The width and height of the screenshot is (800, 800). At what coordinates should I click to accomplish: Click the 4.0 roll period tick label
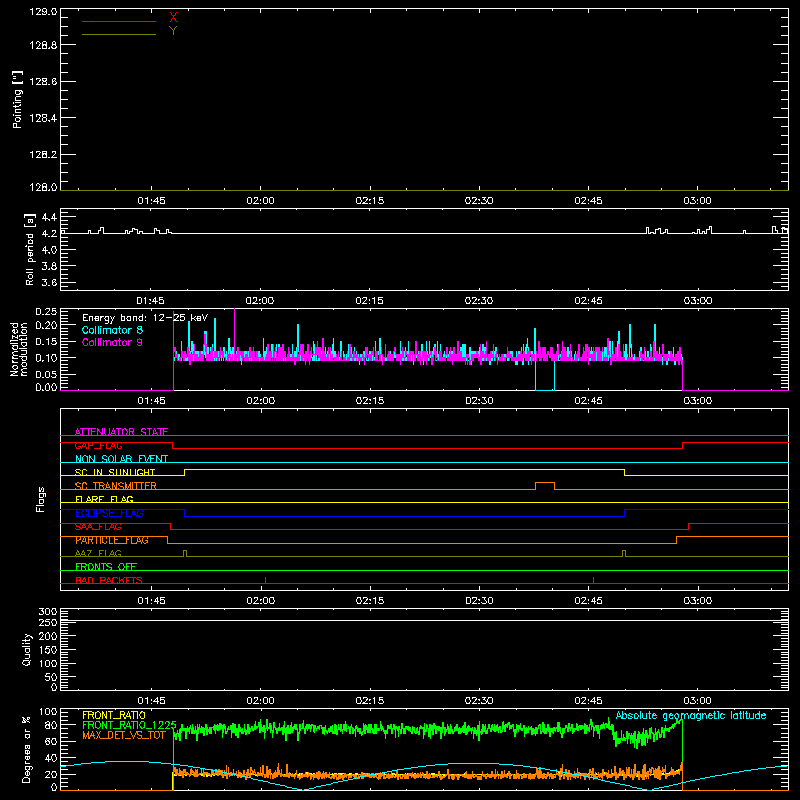(x=49, y=250)
